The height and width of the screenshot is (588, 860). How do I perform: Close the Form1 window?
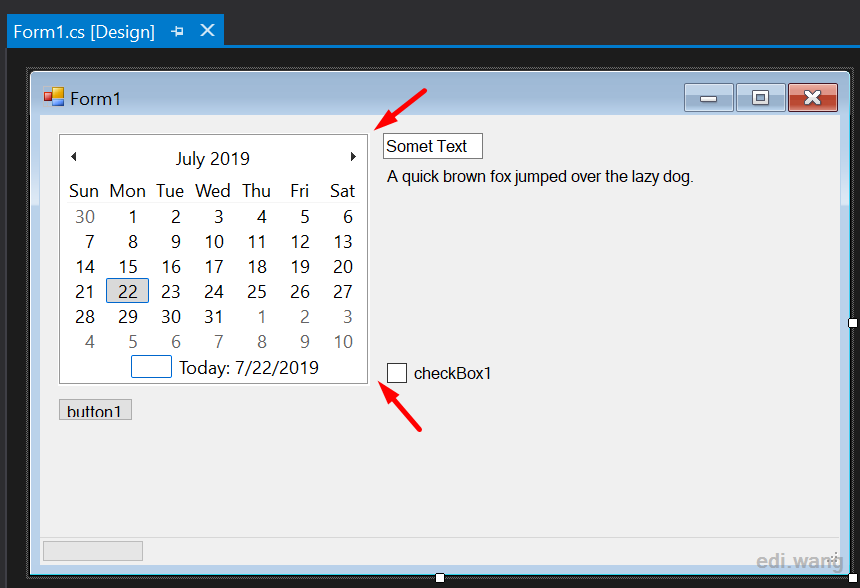pos(813,98)
